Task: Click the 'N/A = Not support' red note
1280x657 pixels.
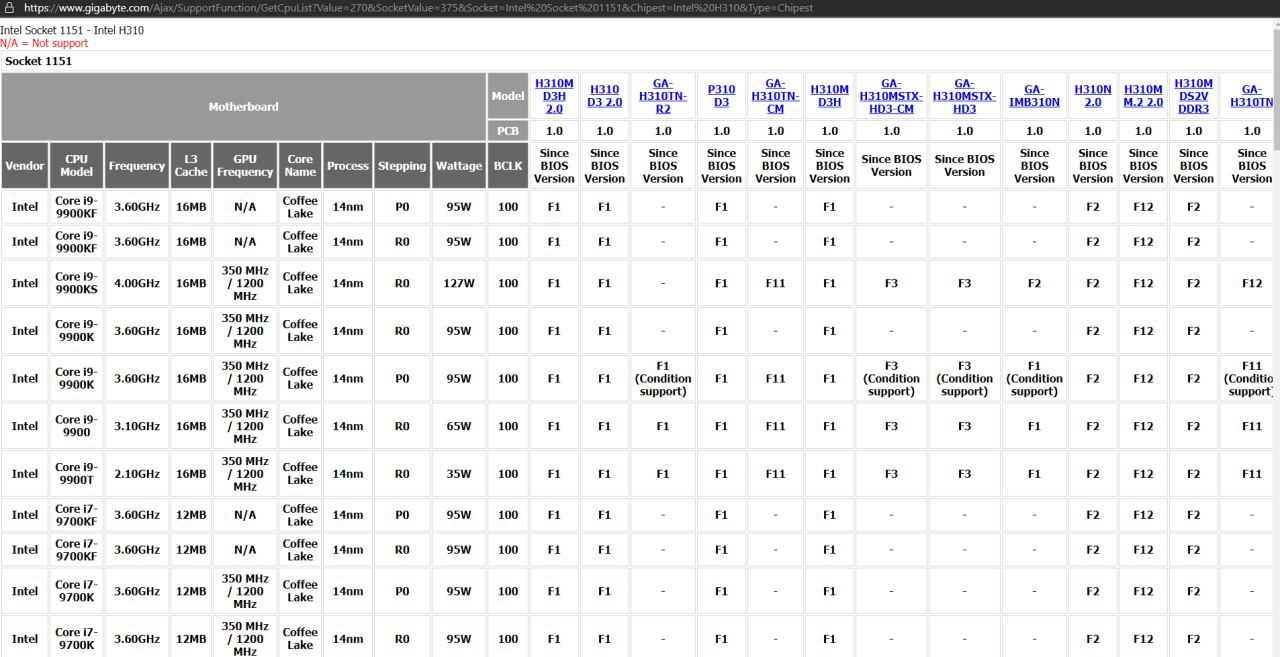Action: [x=44, y=43]
